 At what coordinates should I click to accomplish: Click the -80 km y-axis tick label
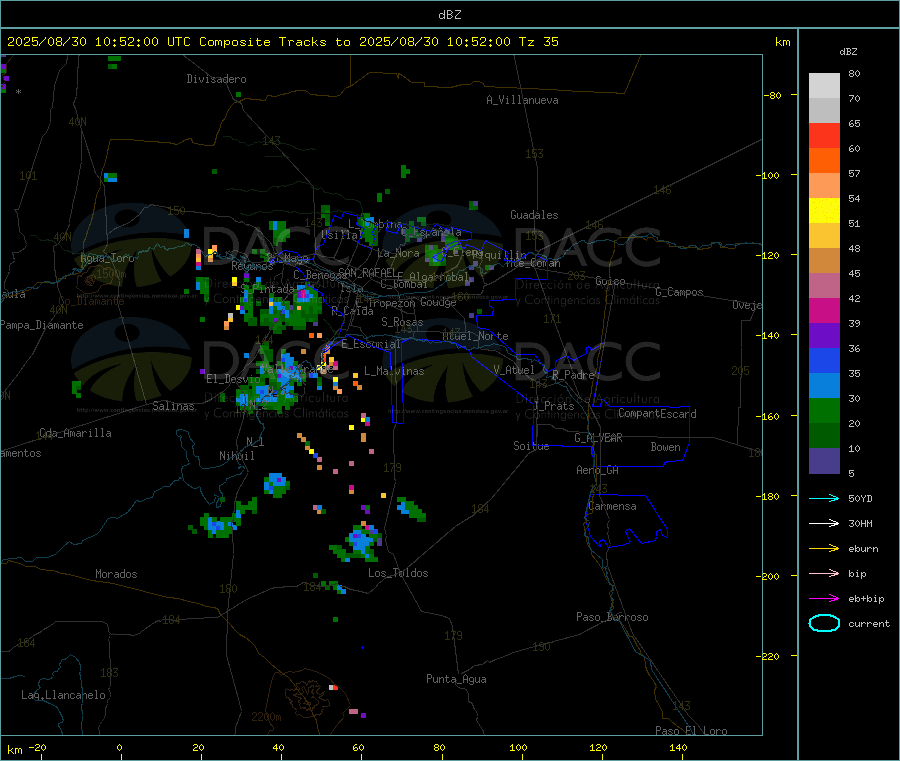pos(772,95)
